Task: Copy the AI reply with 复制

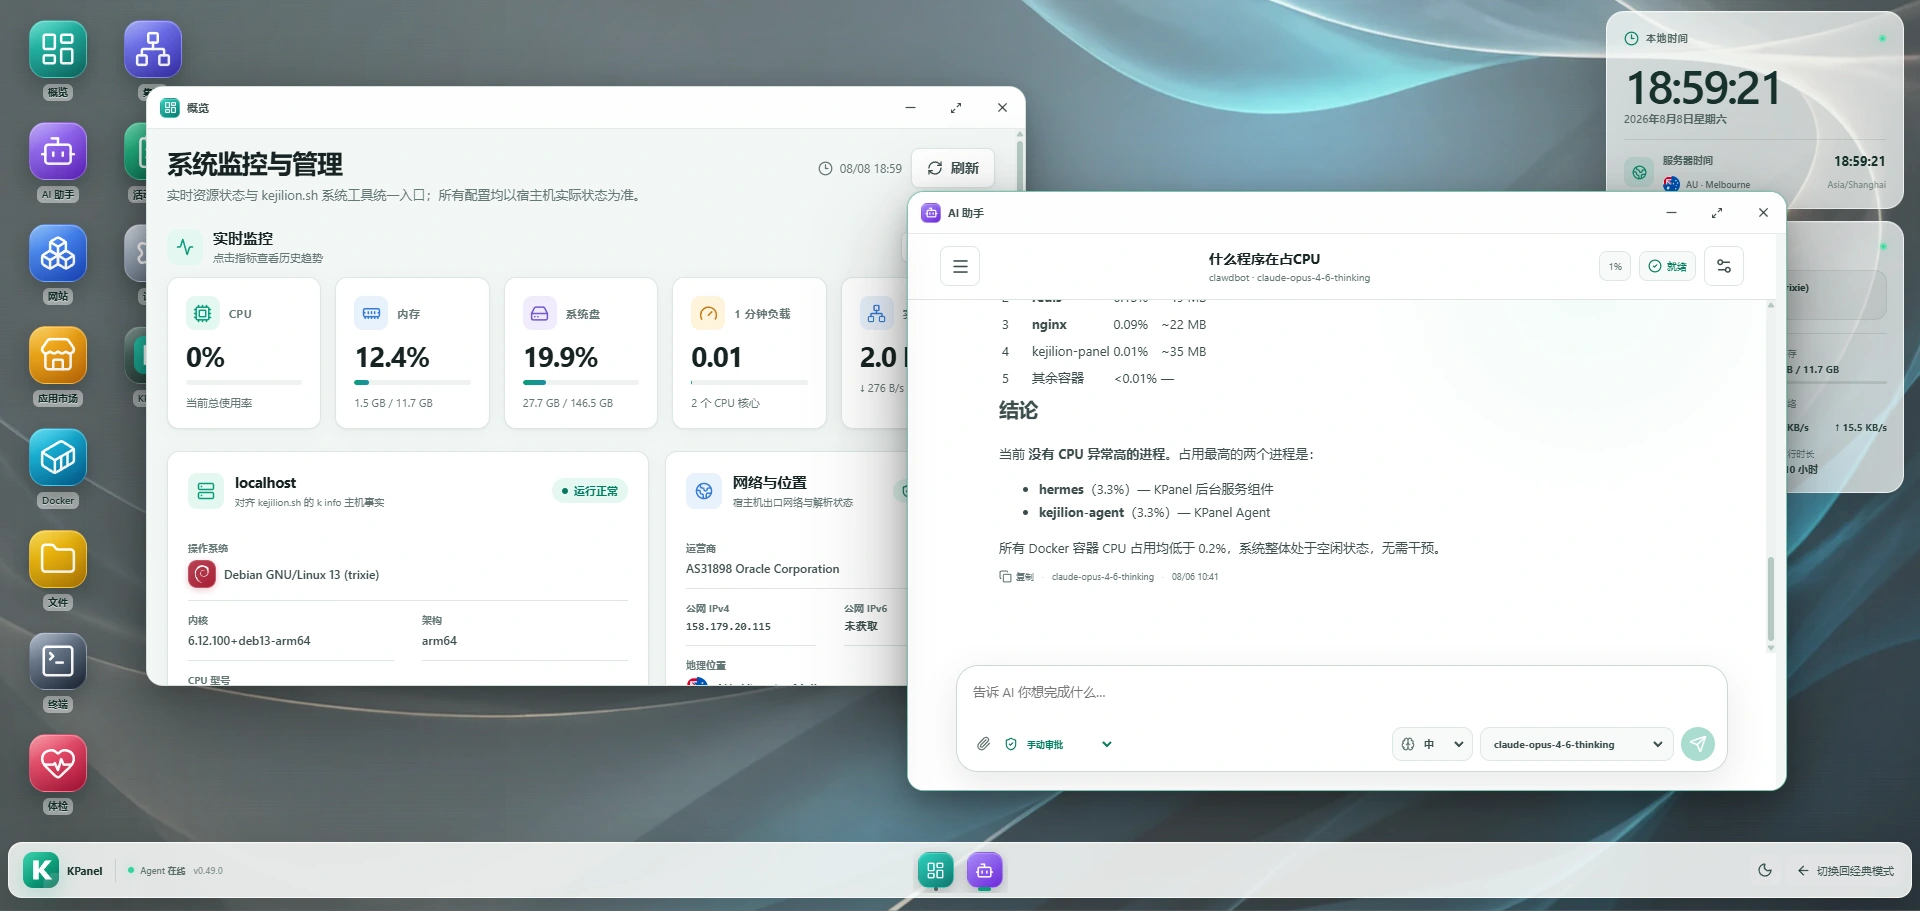Action: click(x=1017, y=577)
